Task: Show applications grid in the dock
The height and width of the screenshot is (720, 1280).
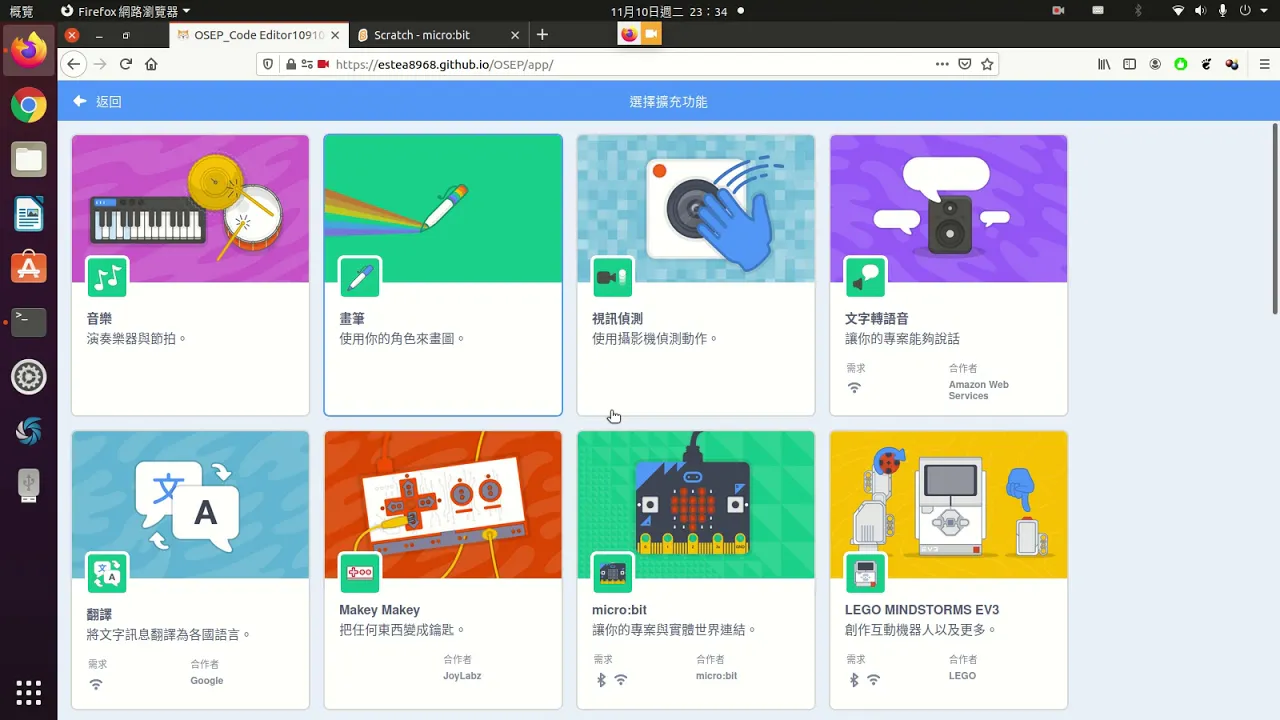Action: pyautogui.click(x=28, y=692)
